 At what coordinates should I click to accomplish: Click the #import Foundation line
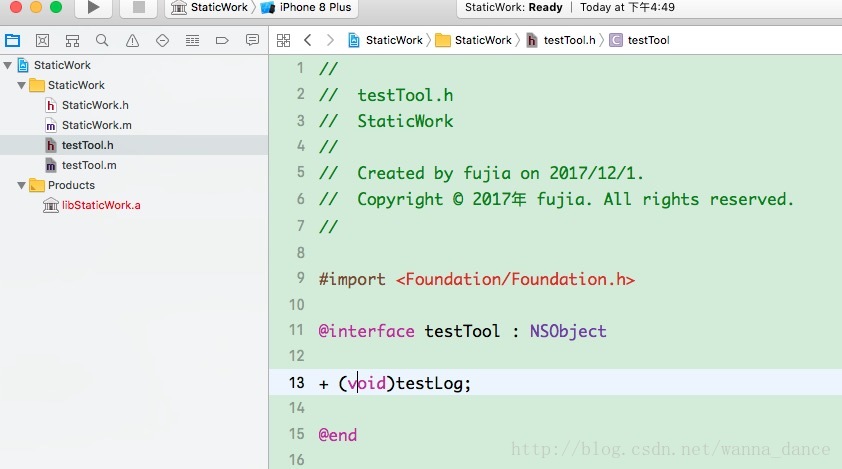coord(476,279)
